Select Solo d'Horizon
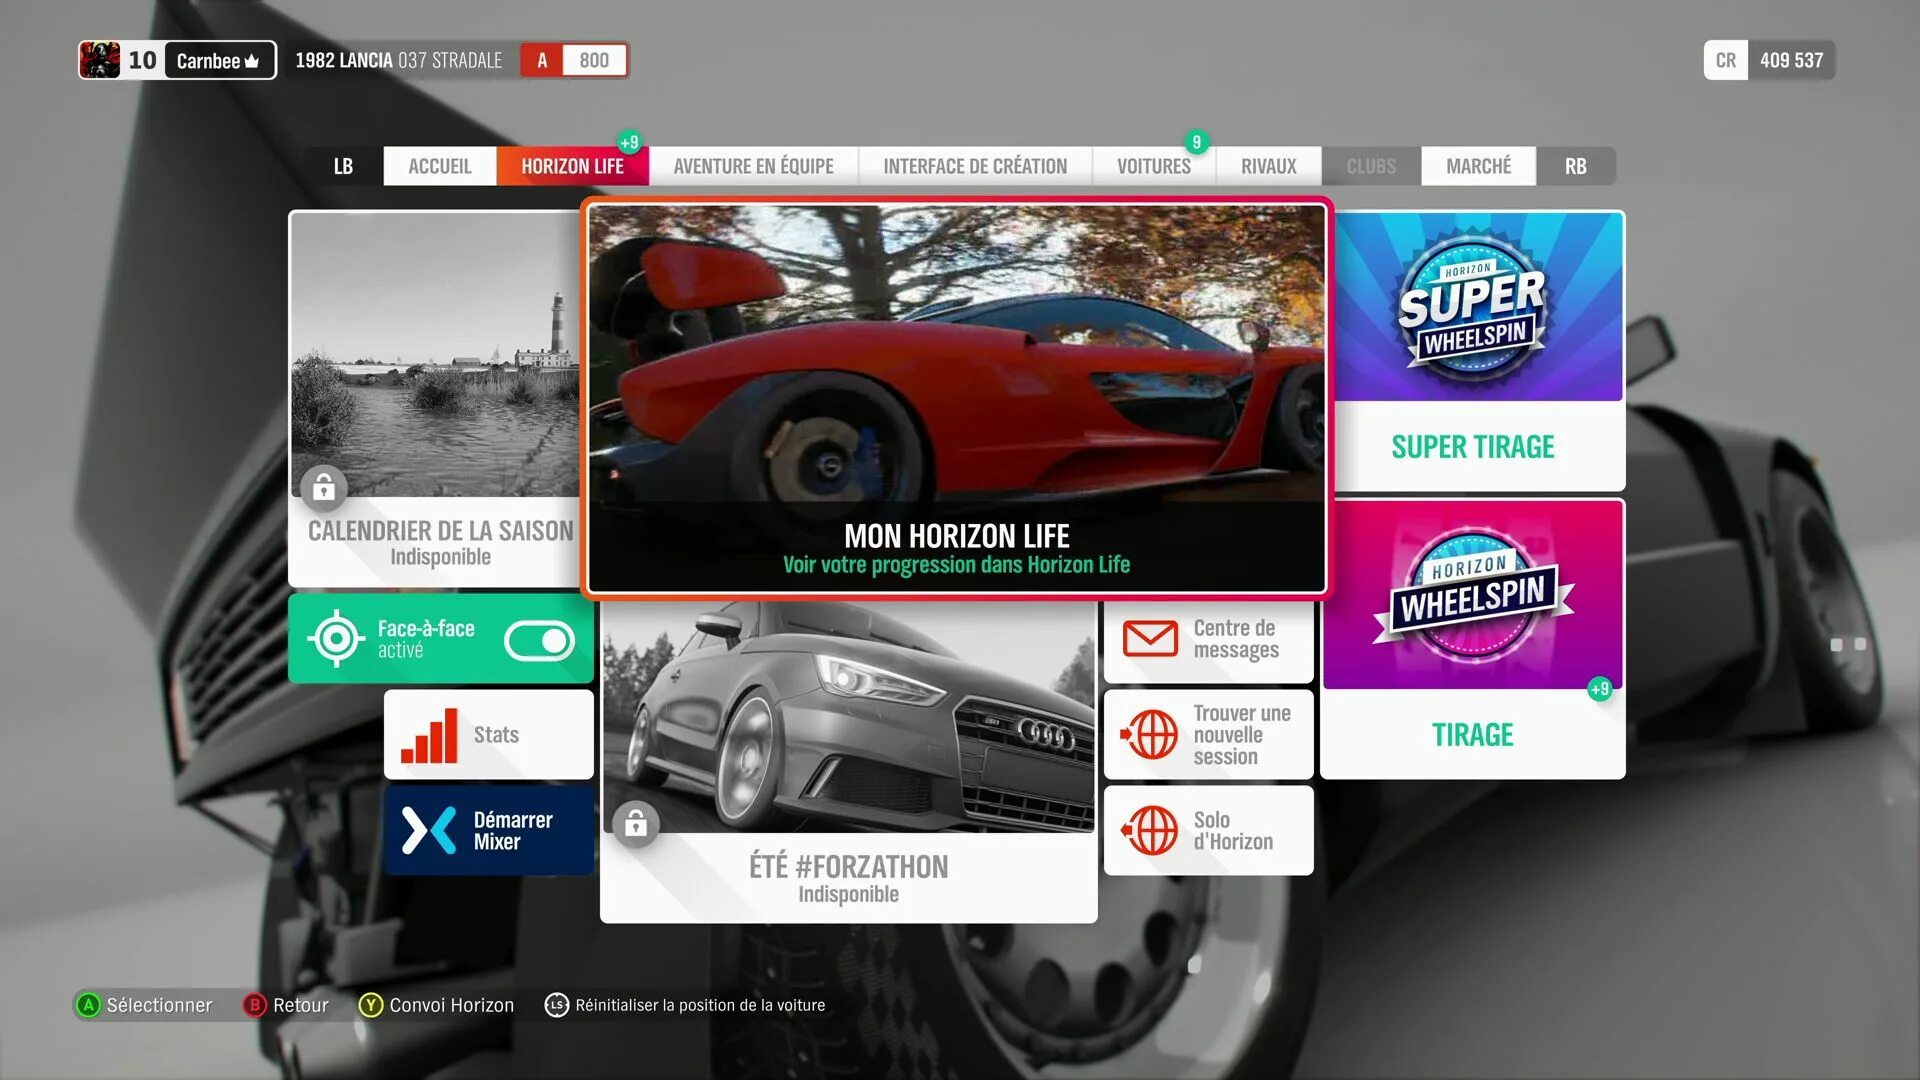Image resolution: width=1920 pixels, height=1080 pixels. [x=1209, y=830]
